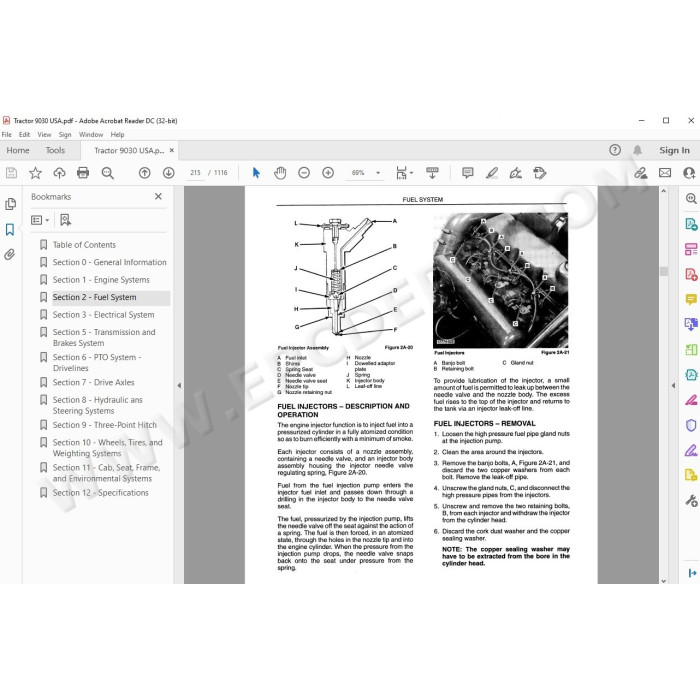This screenshot has width=700, height=700.
Task: Click the share link icon
Action: [641, 173]
